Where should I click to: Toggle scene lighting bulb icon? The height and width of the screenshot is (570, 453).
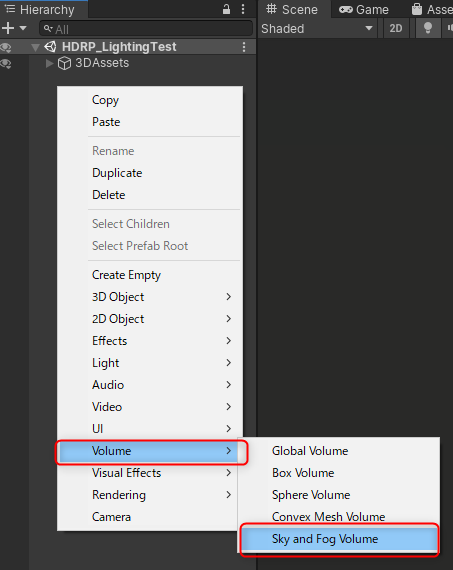[x=428, y=28]
